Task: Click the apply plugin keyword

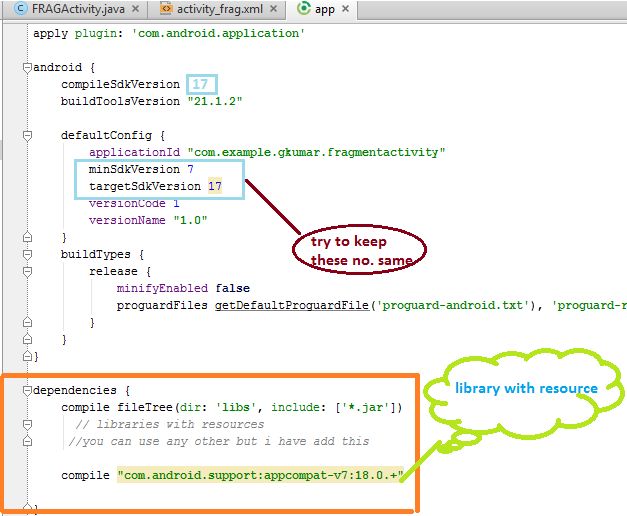Action: tap(50, 33)
